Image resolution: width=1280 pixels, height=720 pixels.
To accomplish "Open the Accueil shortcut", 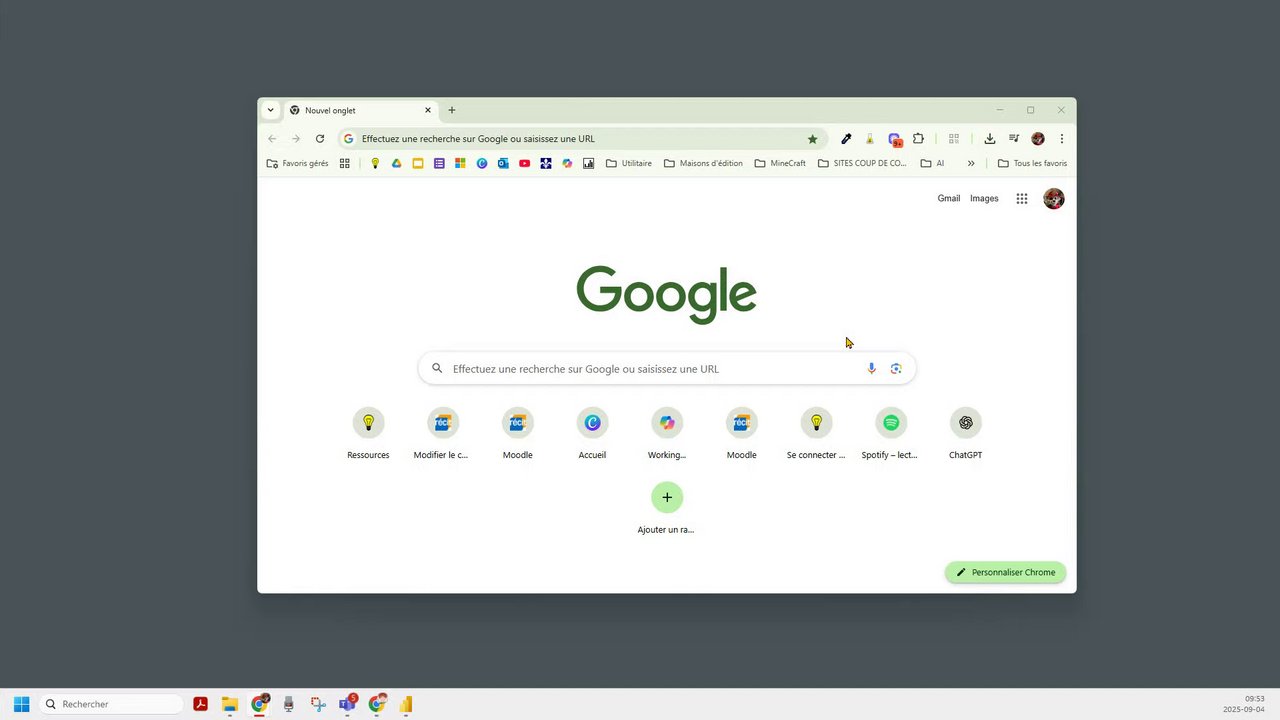I will [x=592, y=434].
